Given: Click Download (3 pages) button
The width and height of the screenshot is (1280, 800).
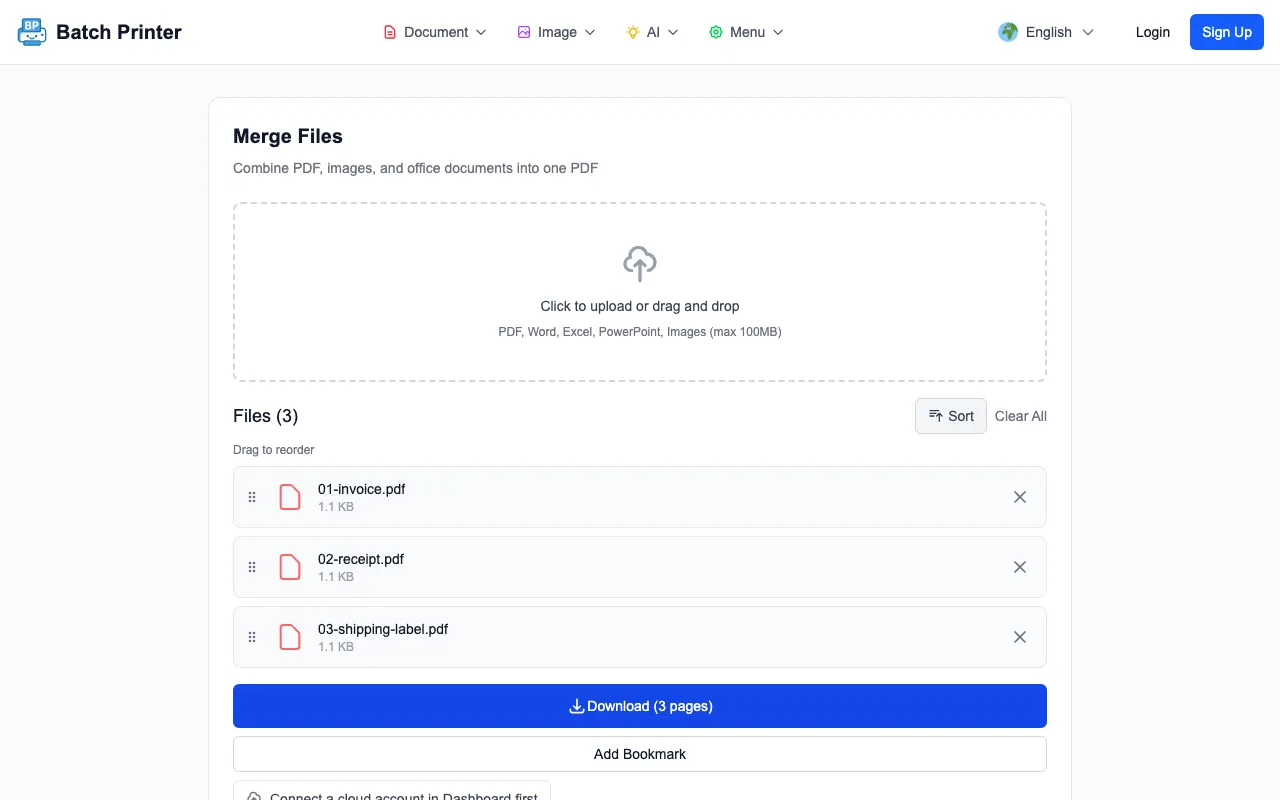Looking at the screenshot, I should (x=640, y=706).
